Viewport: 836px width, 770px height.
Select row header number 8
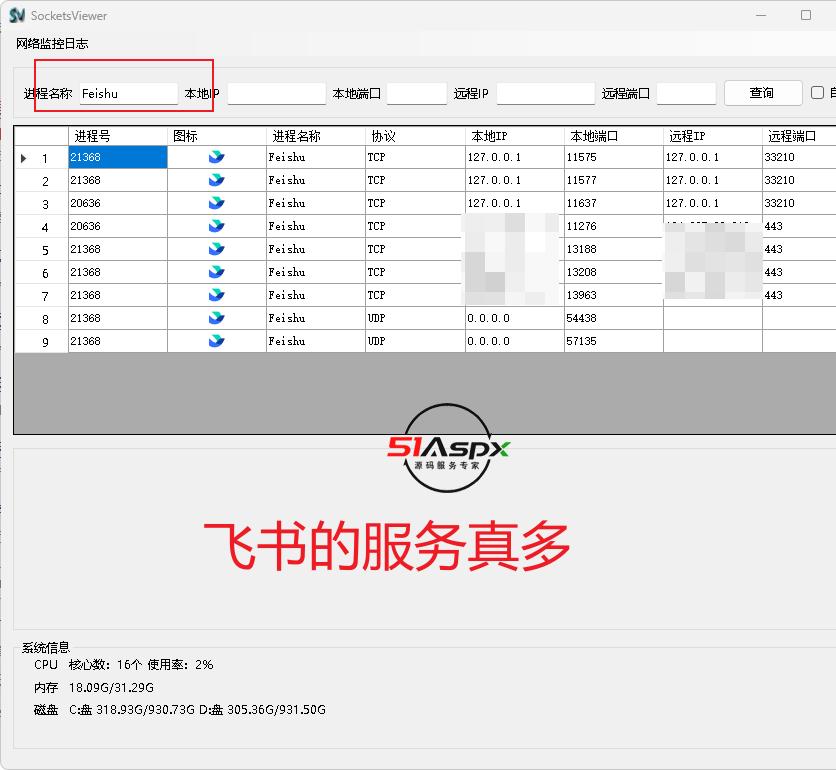pos(41,318)
